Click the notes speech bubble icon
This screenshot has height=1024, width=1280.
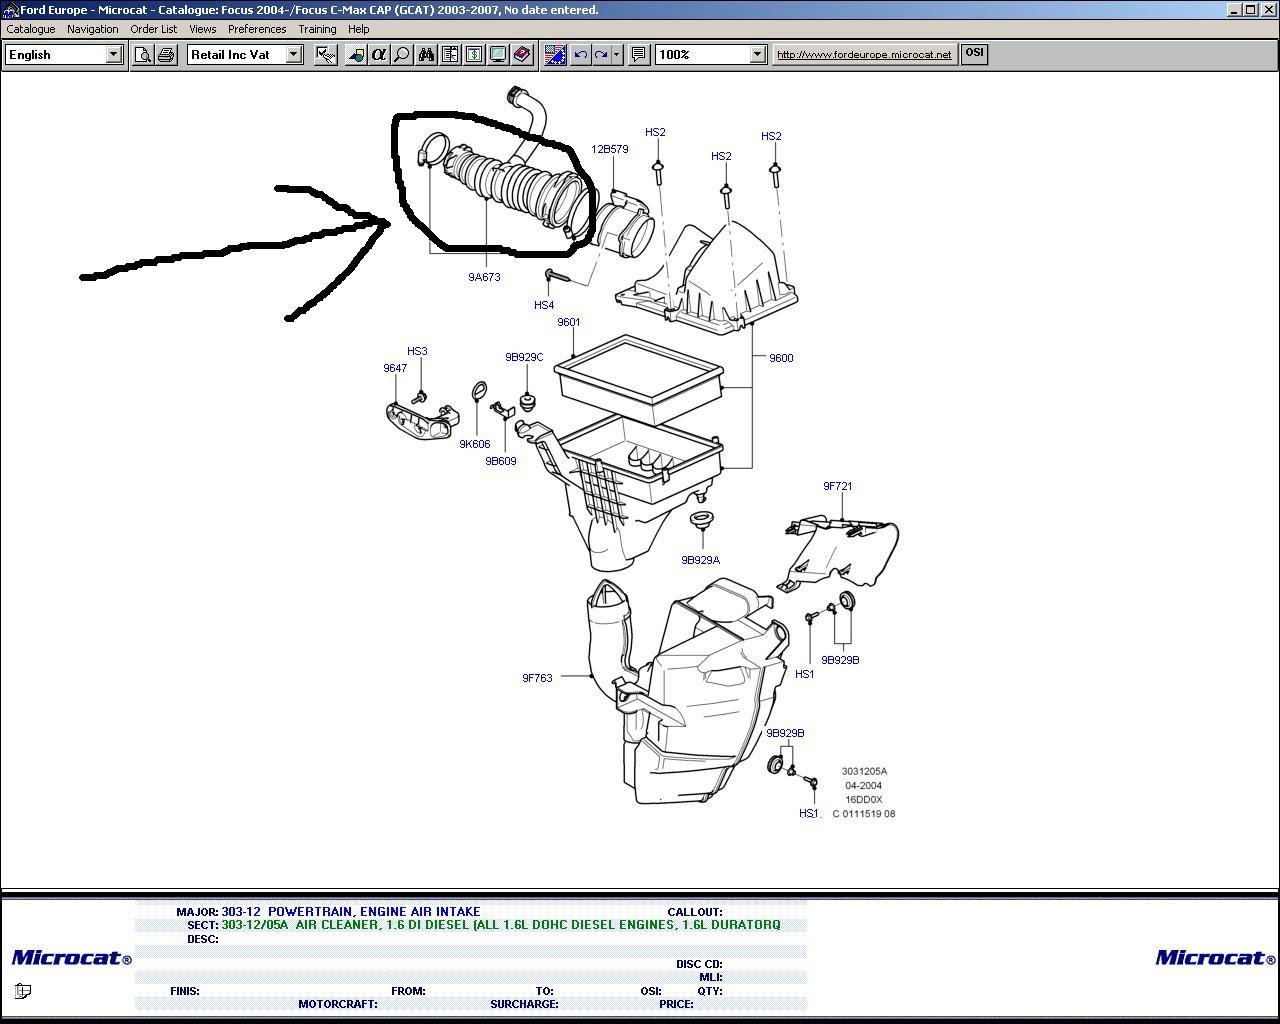[638, 55]
